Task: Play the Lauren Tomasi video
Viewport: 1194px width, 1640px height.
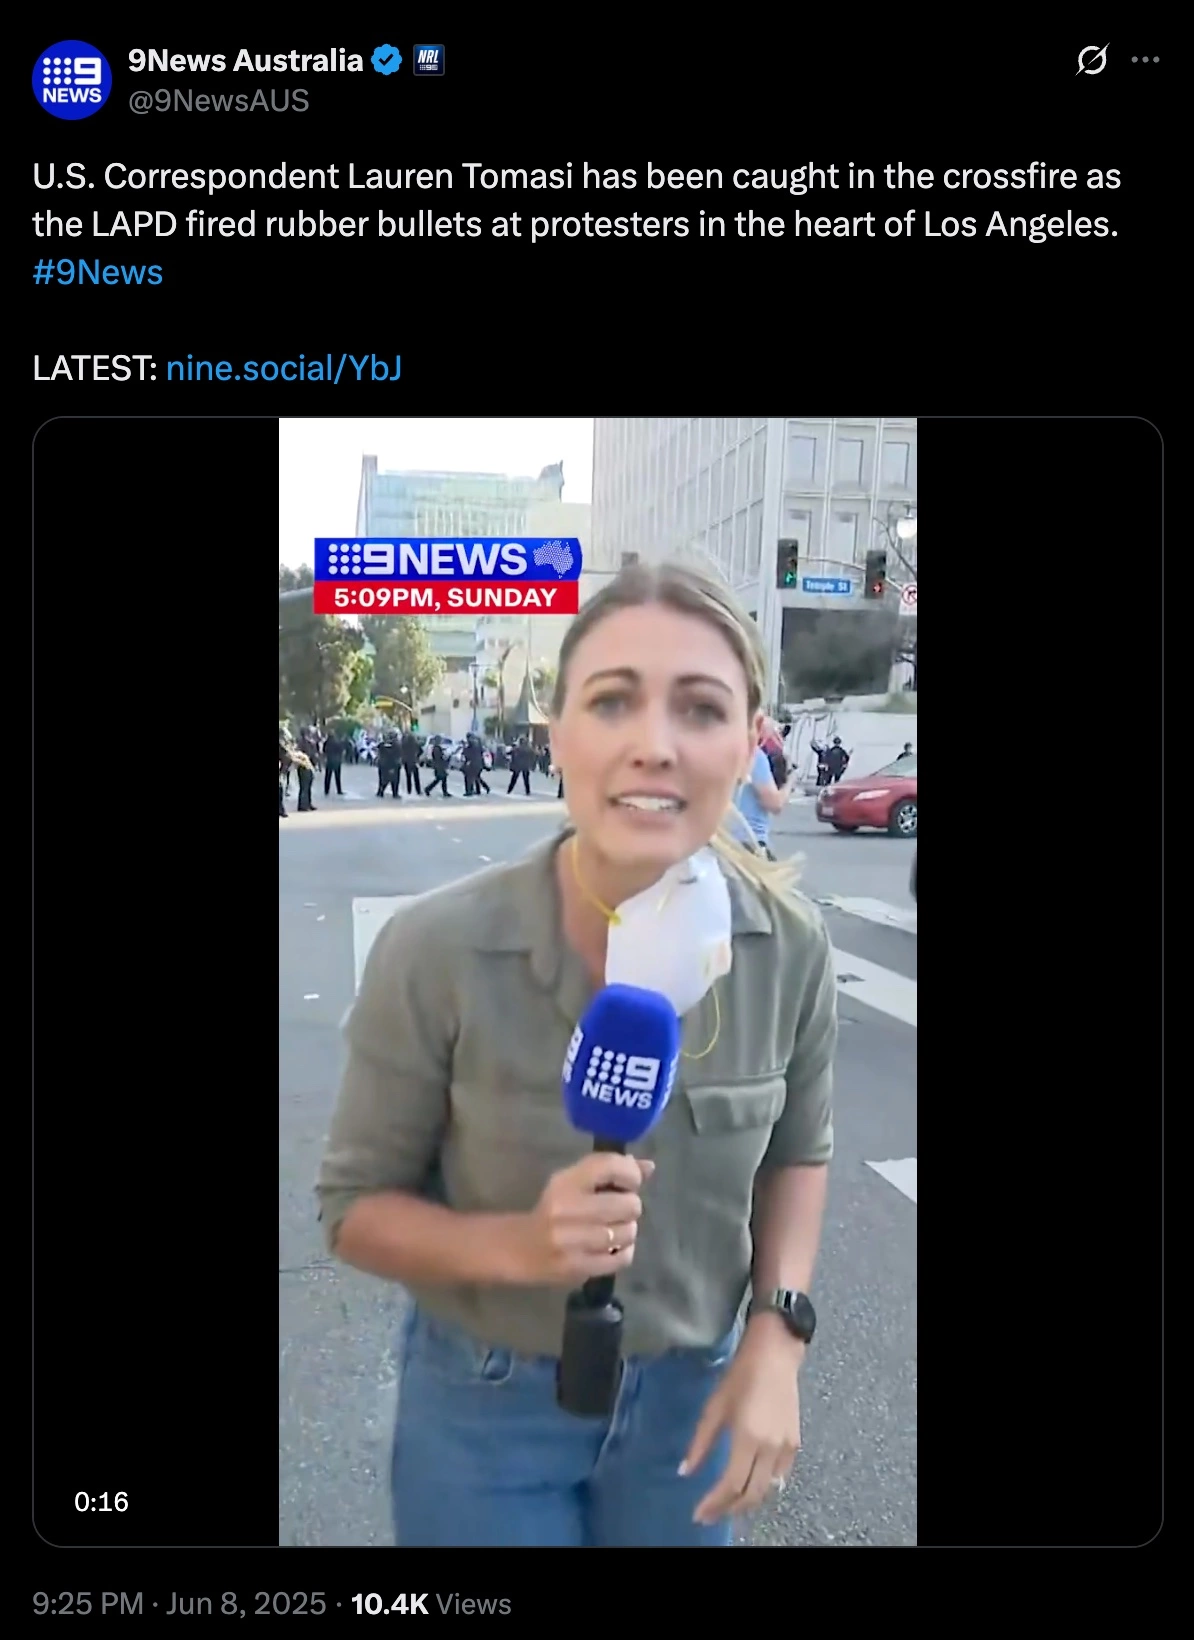Action: pyautogui.click(x=598, y=982)
